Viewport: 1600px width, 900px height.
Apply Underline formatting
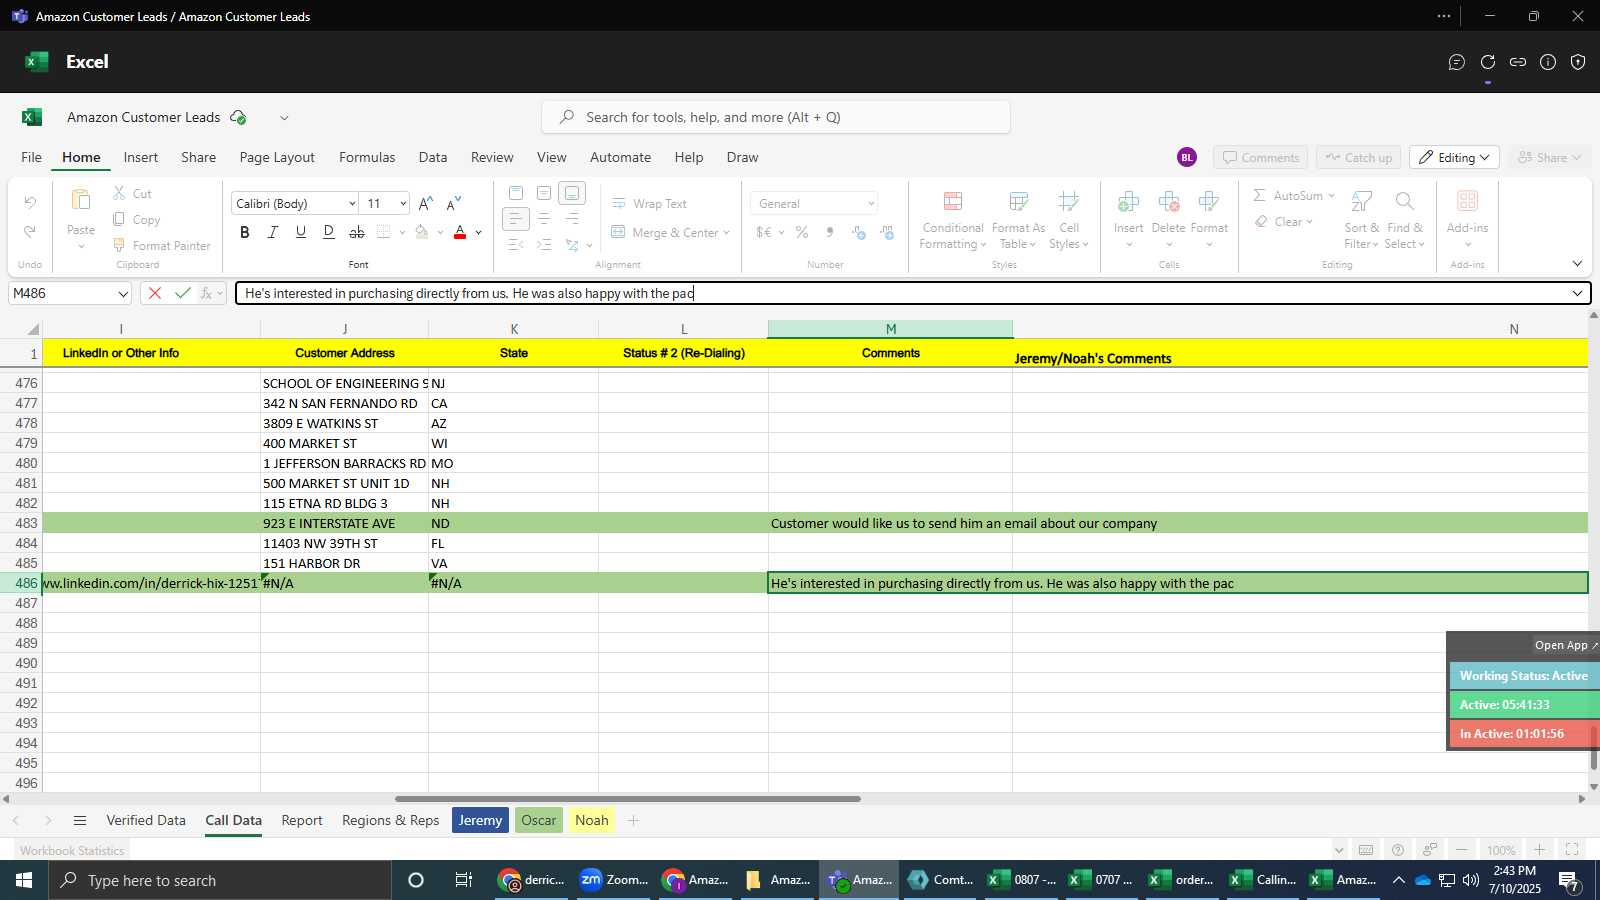[x=301, y=232]
